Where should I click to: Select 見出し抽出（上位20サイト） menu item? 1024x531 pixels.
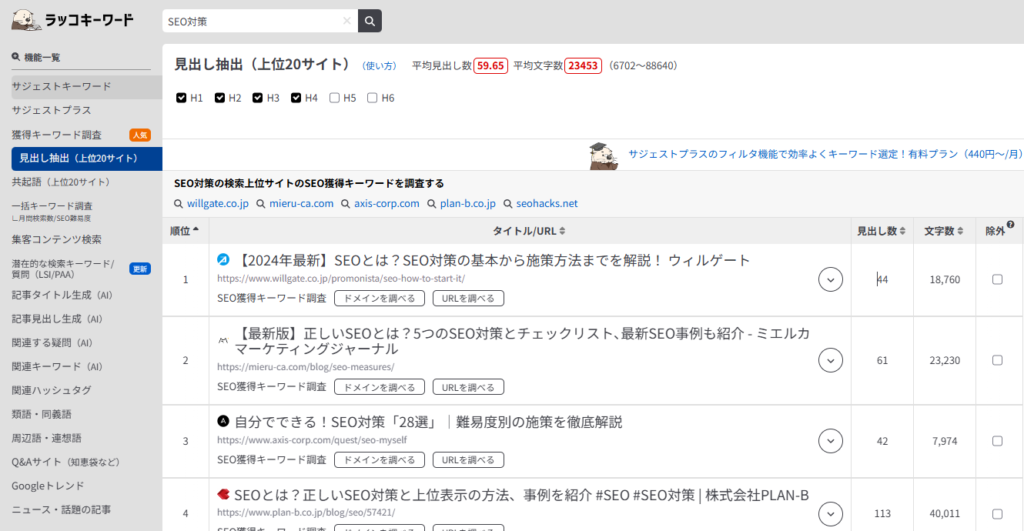click(x=86, y=159)
